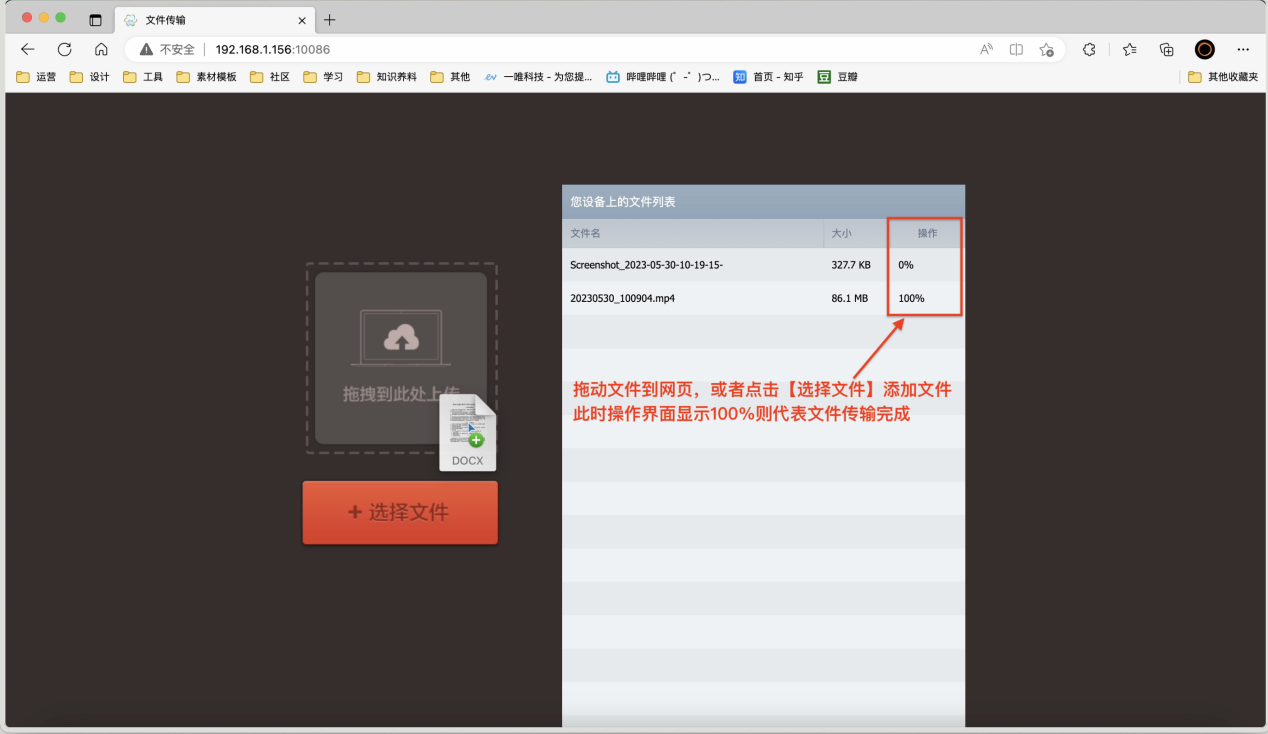Open the read aloud feature icon
This screenshot has width=1268, height=734.
pos(985,48)
